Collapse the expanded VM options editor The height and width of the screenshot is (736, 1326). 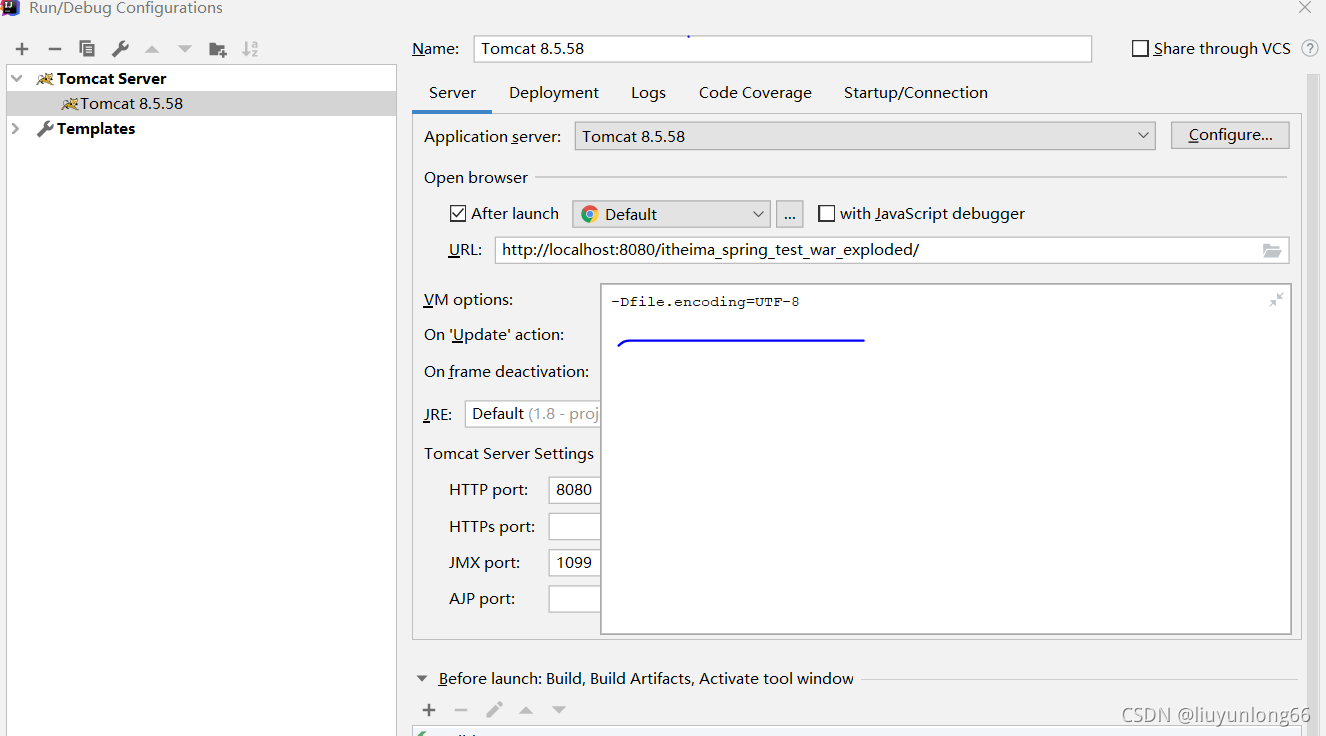[x=1276, y=300]
